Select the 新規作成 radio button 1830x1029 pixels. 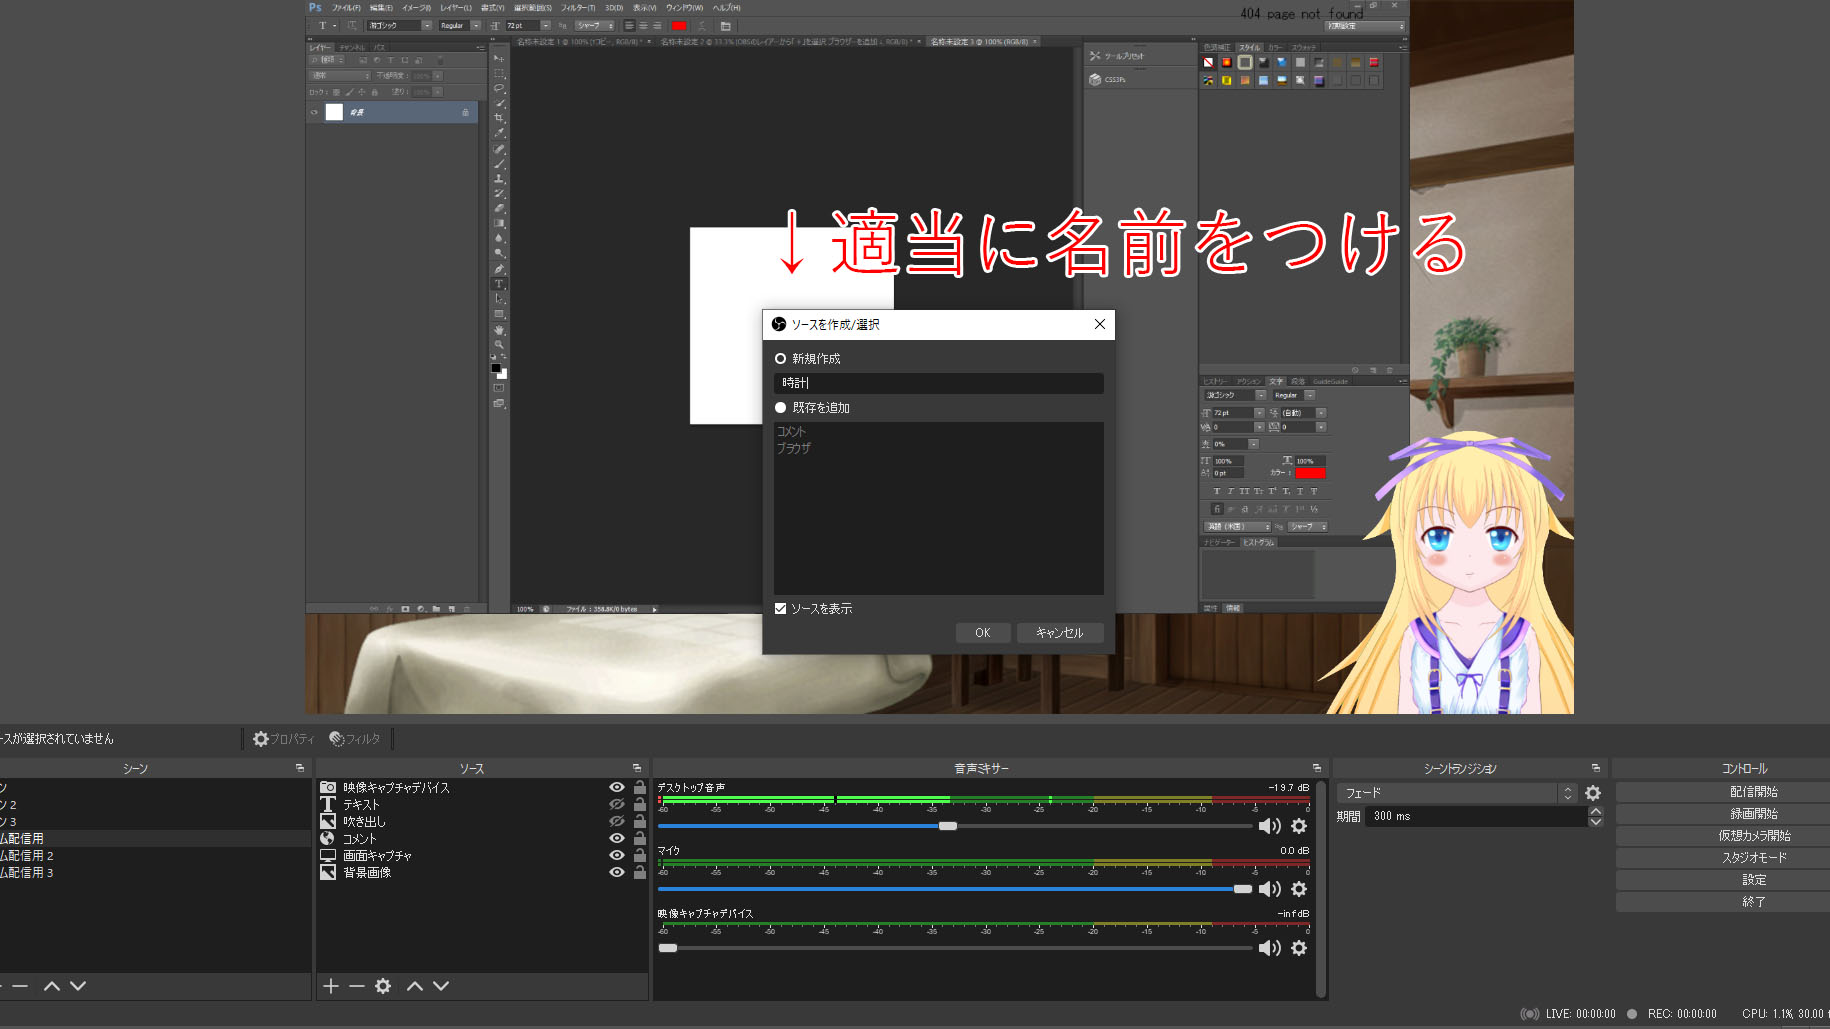click(x=780, y=358)
